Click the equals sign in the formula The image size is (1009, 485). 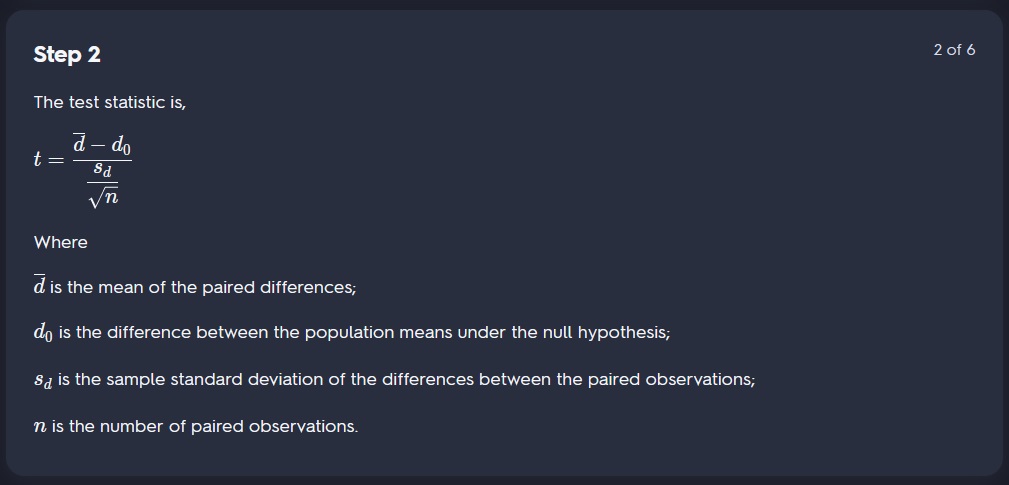[x=56, y=159]
